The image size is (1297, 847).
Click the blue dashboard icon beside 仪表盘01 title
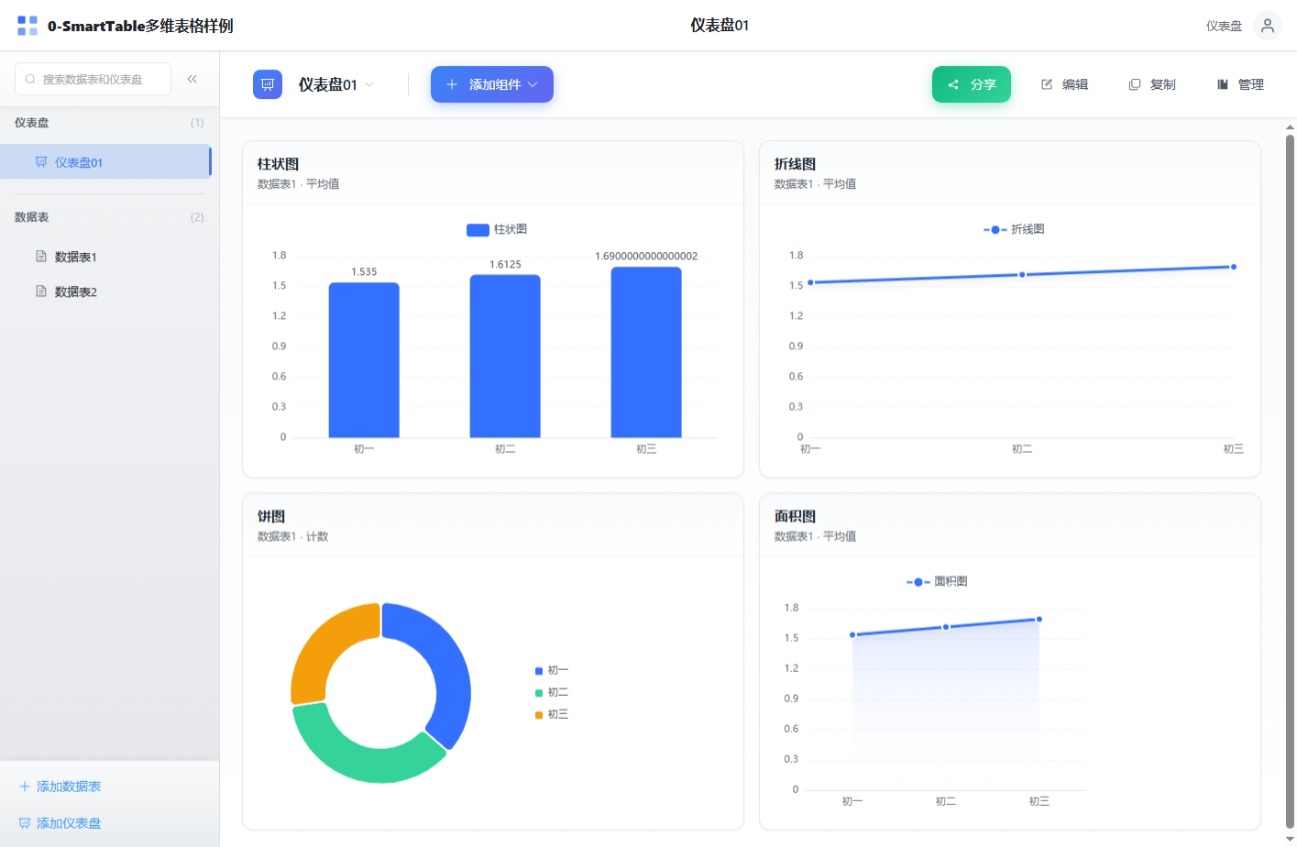click(267, 85)
